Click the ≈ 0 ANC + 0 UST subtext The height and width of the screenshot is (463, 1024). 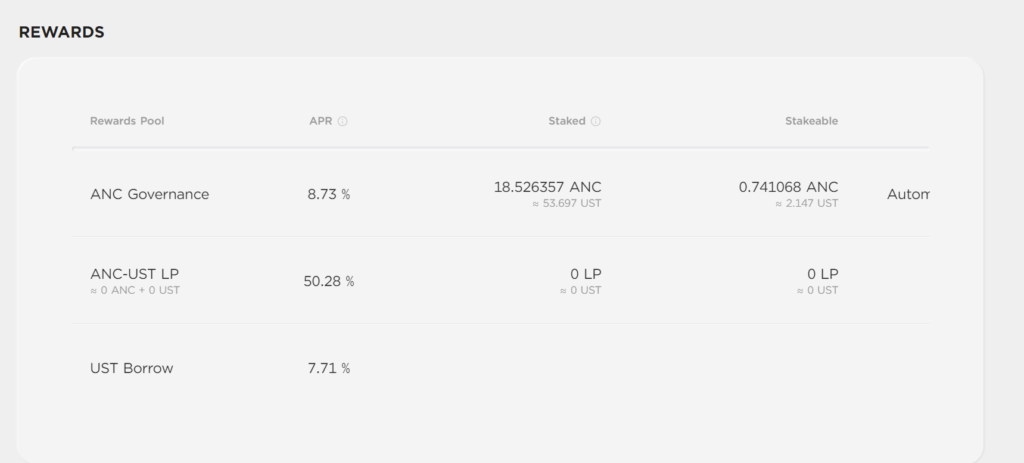(135, 291)
